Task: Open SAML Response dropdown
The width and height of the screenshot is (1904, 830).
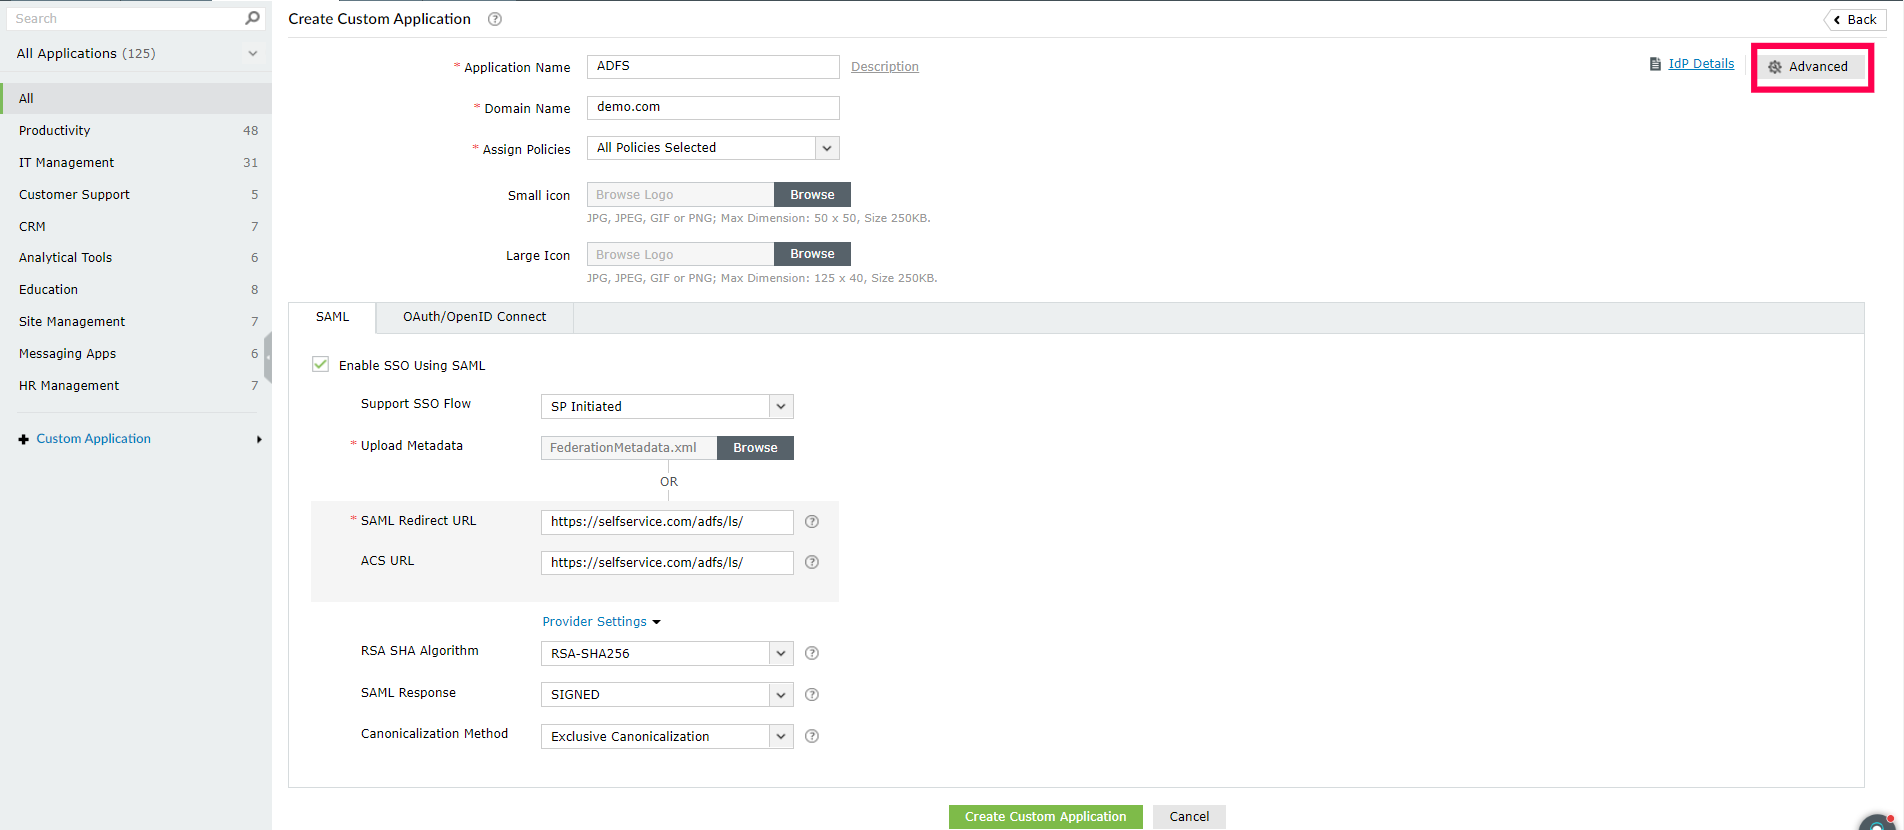Action: pos(781,694)
